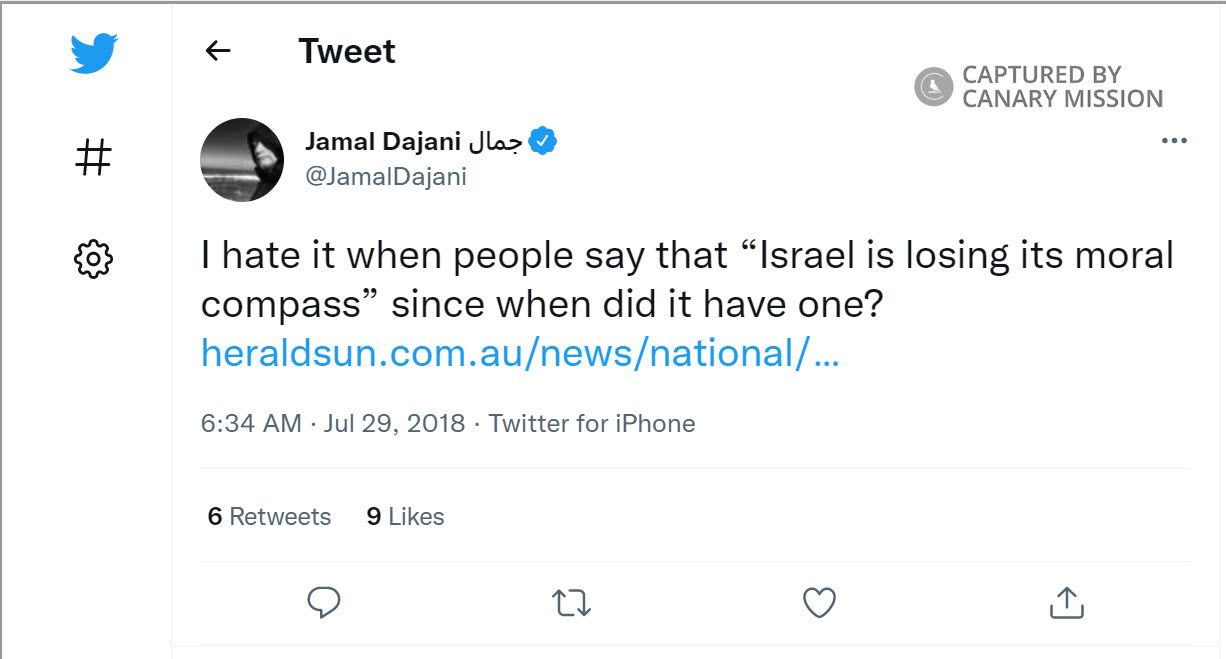Click the 6:34 AM Jul 29, 2018 timestamp

point(333,423)
